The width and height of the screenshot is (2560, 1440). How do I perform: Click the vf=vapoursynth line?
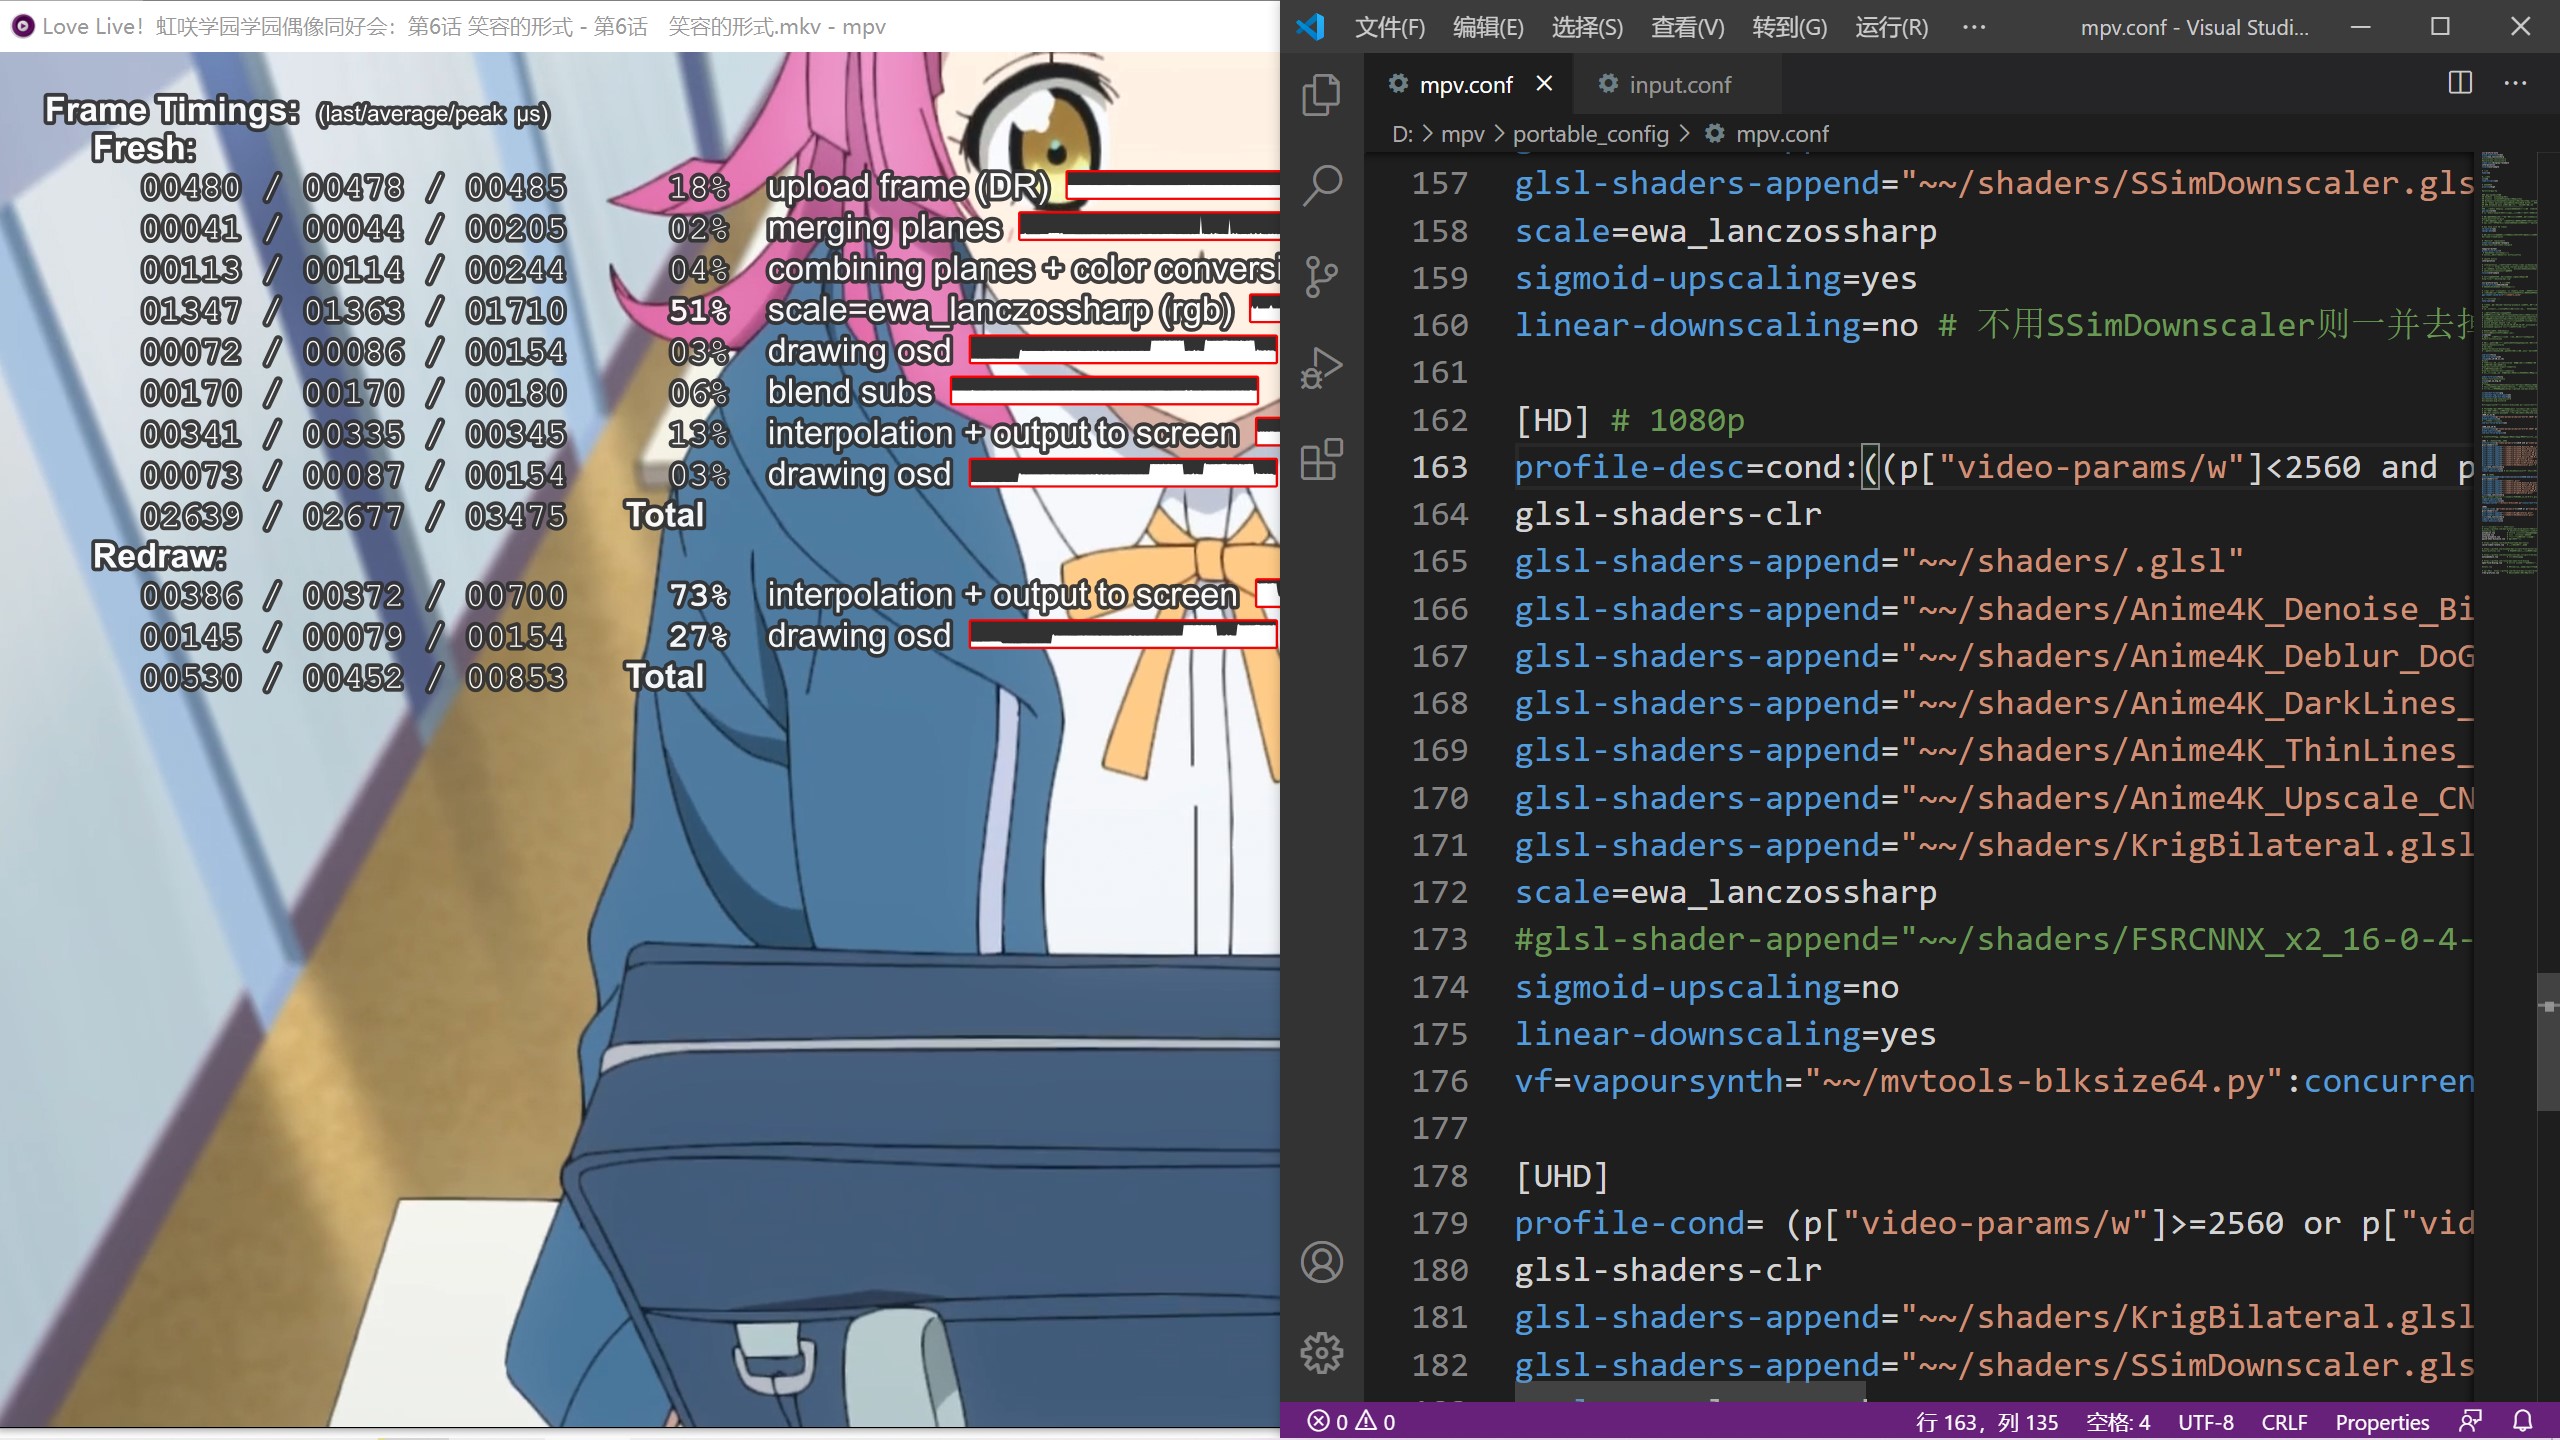(x=1994, y=1081)
